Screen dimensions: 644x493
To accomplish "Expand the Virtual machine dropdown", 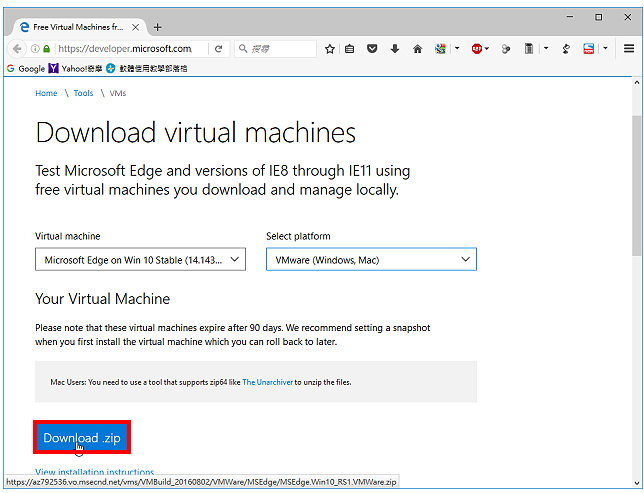I will point(140,259).
